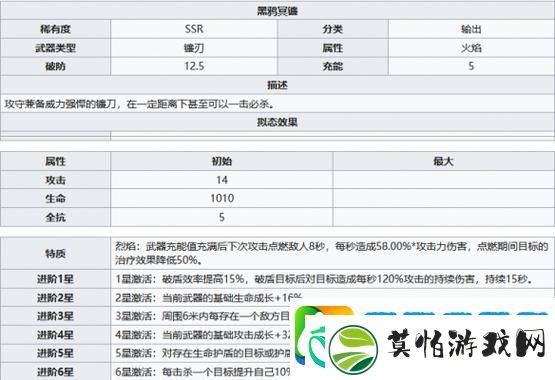Click the 火焰 element value
Viewport: 555px width, 380px height.
[x=471, y=48]
